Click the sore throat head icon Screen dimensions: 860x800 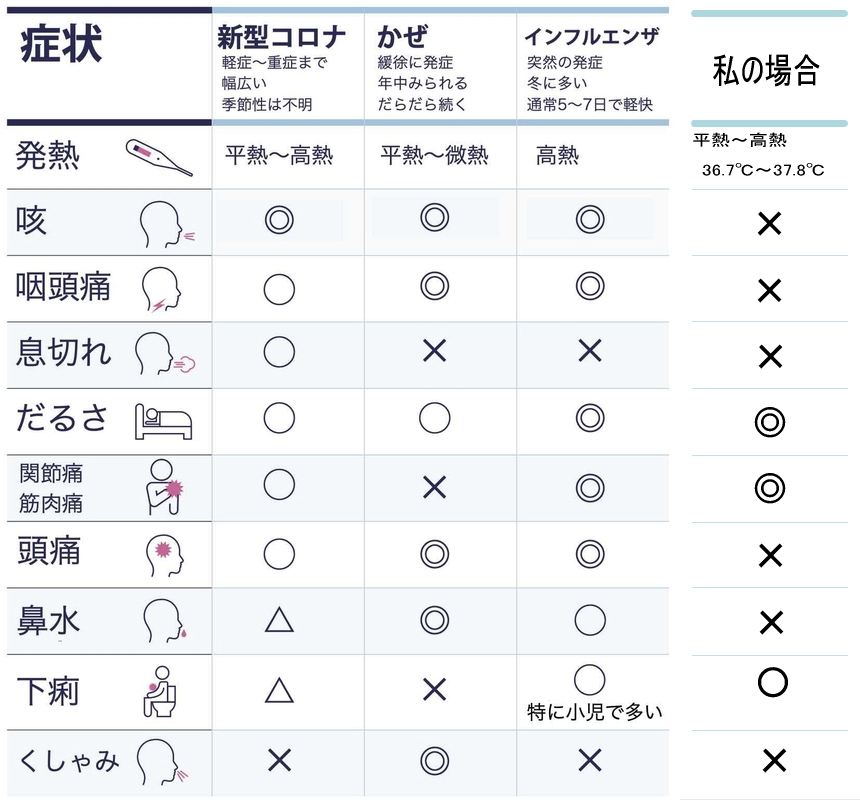coord(162,289)
